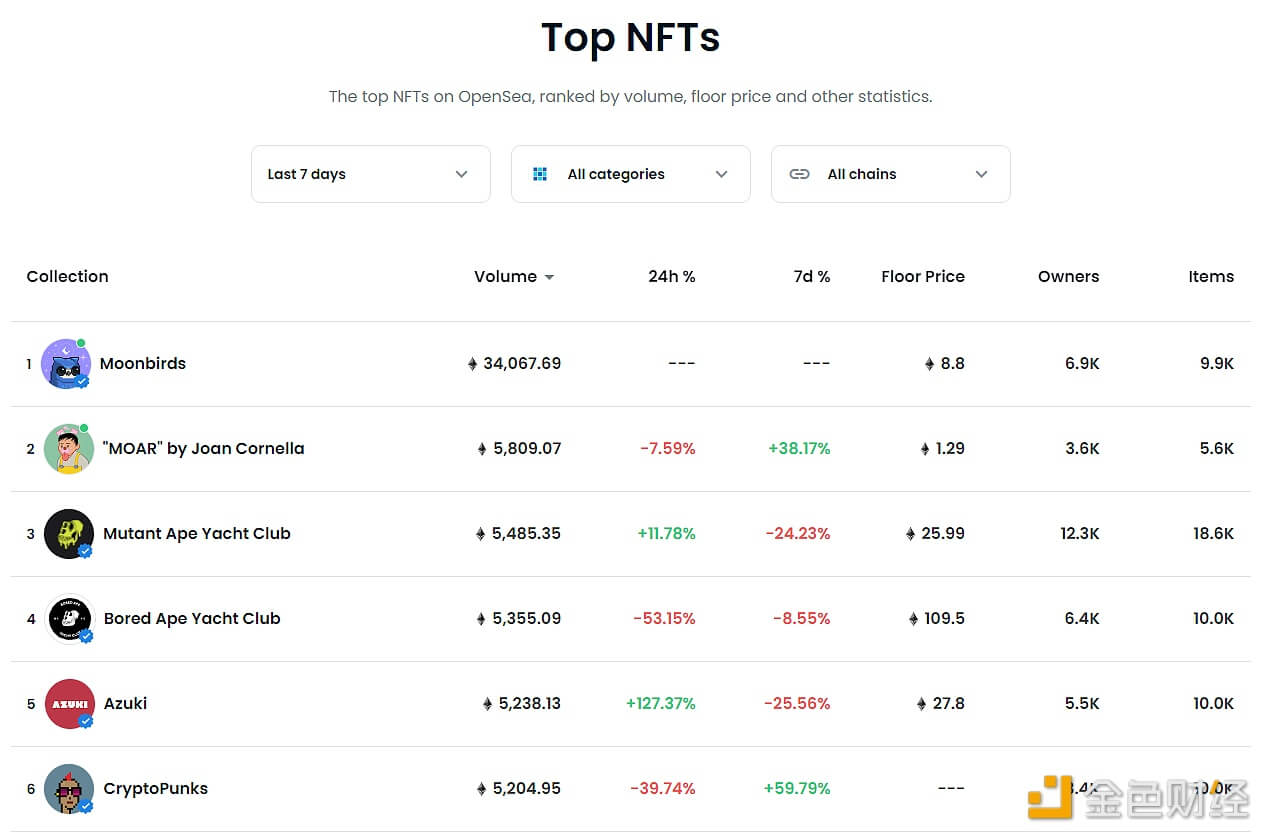Click the Ethereum icon beside 5,238.13
The width and height of the screenshot is (1262, 832).
[487, 704]
